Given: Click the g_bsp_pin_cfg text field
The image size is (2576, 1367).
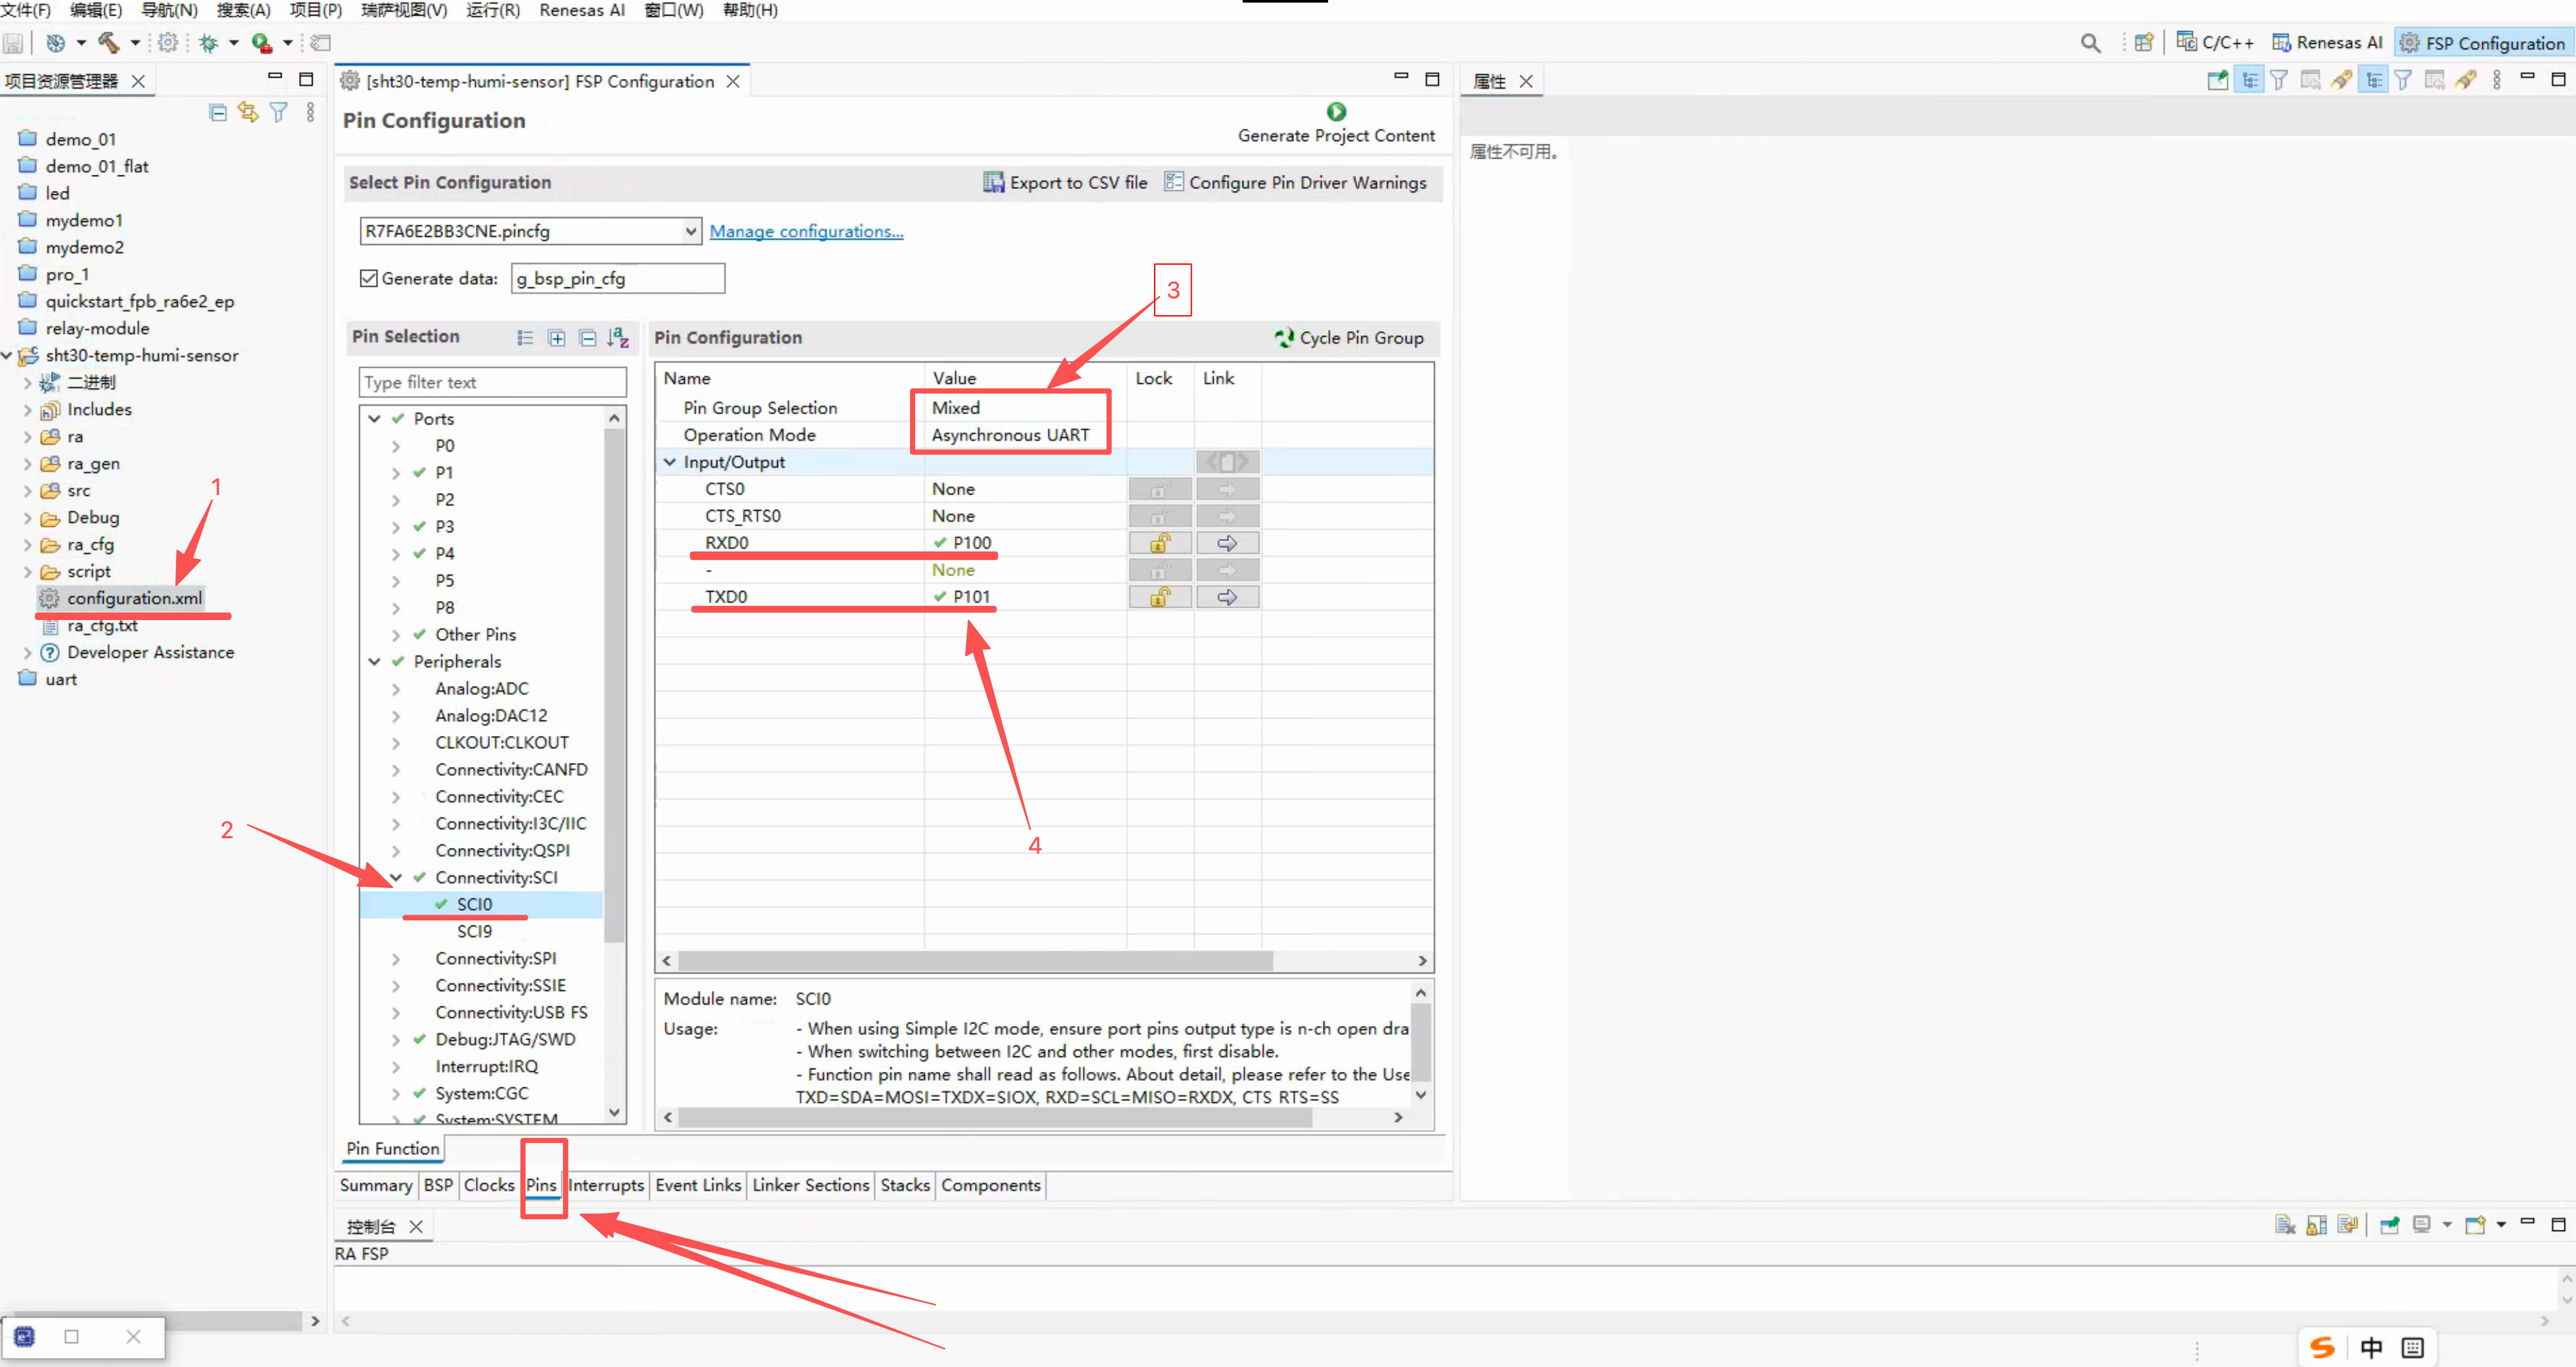Looking at the screenshot, I should pyautogui.click(x=617, y=278).
